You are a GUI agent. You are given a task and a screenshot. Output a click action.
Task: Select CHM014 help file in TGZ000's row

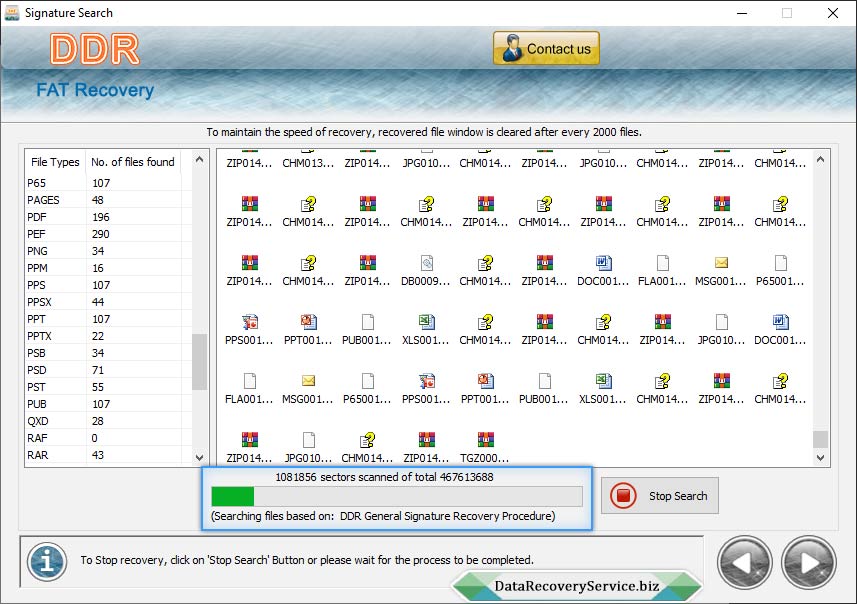(x=367, y=440)
